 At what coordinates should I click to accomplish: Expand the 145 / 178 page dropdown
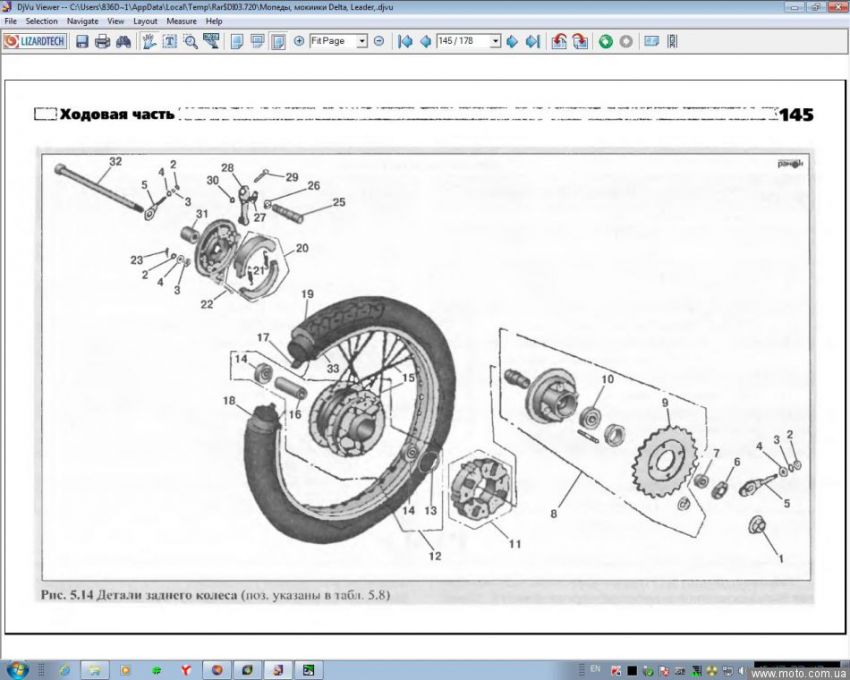coord(495,41)
